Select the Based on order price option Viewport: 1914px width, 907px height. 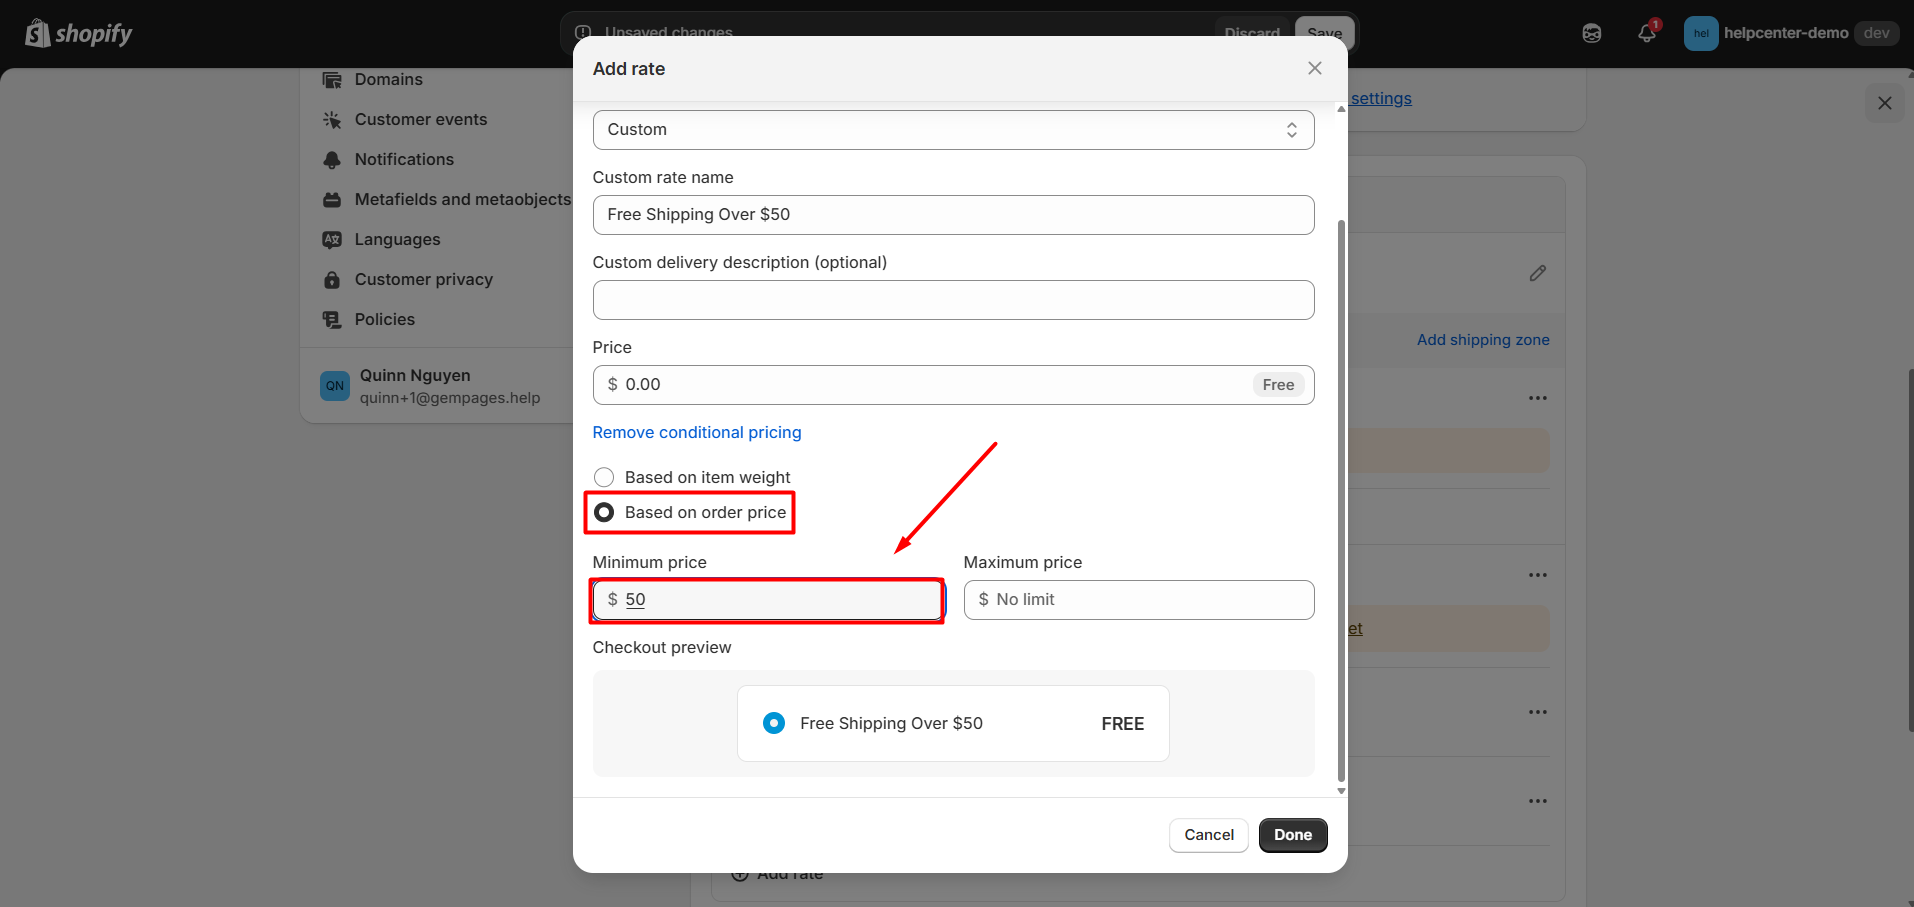pyautogui.click(x=604, y=512)
